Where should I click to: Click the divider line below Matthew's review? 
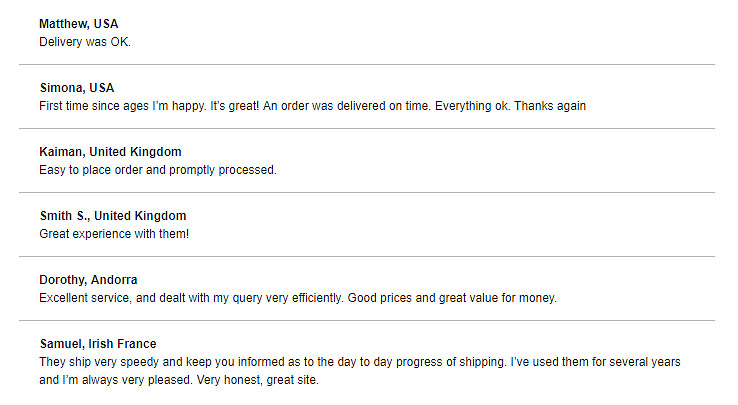367,65
